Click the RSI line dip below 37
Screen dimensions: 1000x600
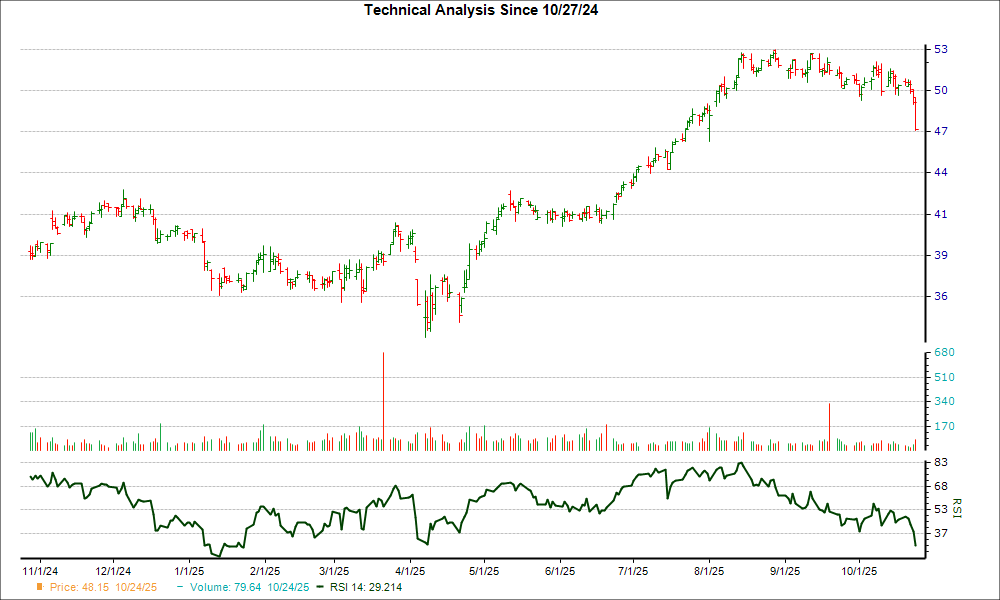[915, 543]
